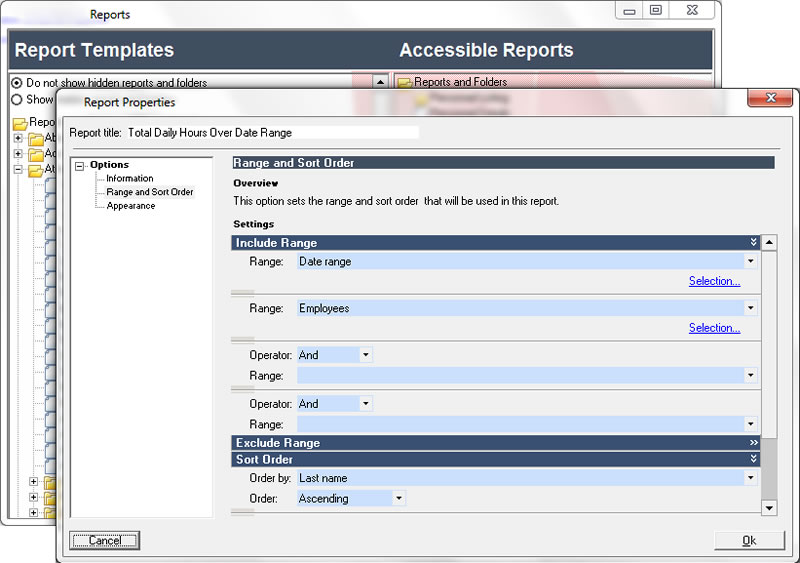Select Appearance in the Options tree

coord(131,206)
